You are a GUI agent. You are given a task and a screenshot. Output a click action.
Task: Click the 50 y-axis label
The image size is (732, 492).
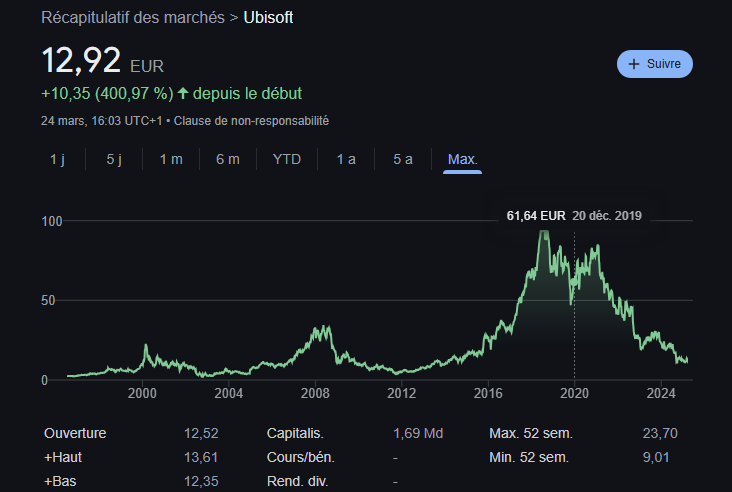point(48,301)
